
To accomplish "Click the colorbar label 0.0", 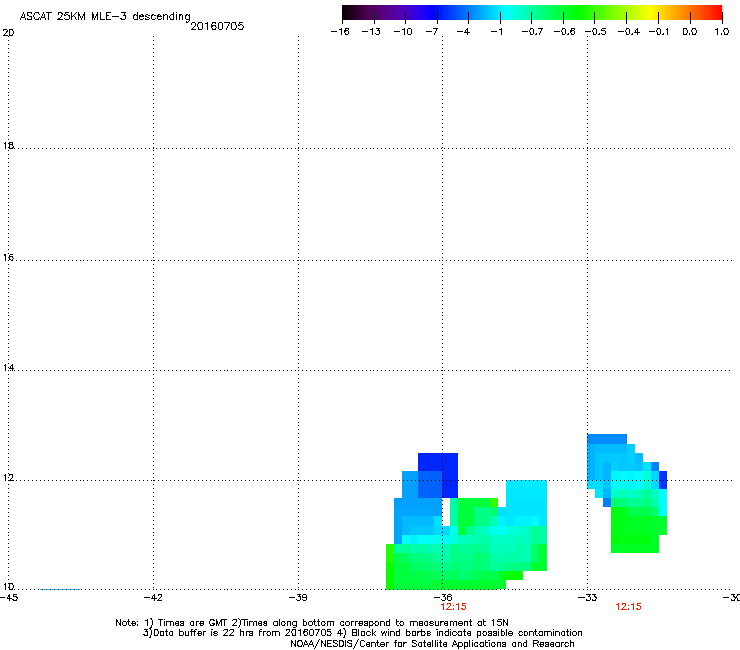I will coord(690,32).
